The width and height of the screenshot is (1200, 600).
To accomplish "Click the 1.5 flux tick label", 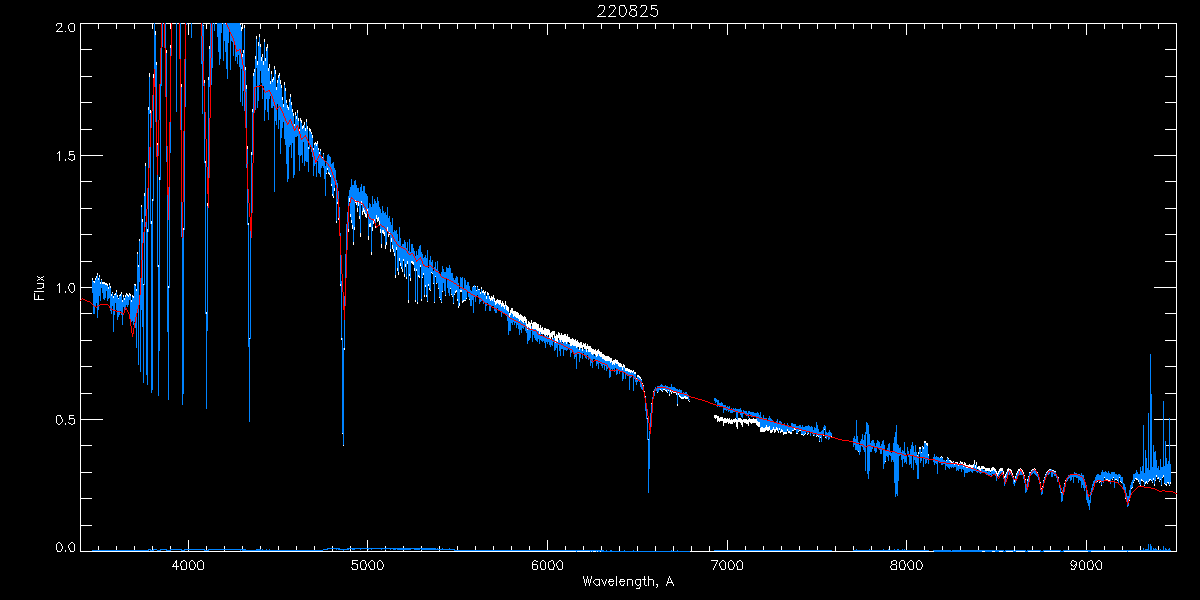I will 64,157.
